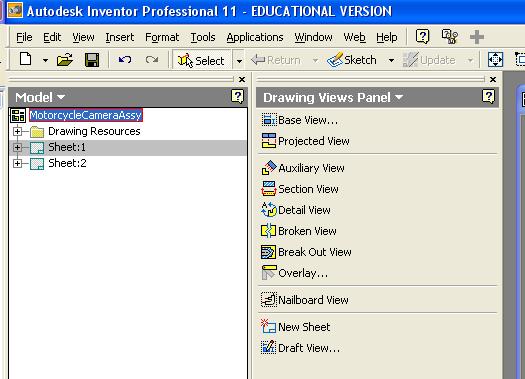Click the Undo arrow icon

(x=125, y=60)
